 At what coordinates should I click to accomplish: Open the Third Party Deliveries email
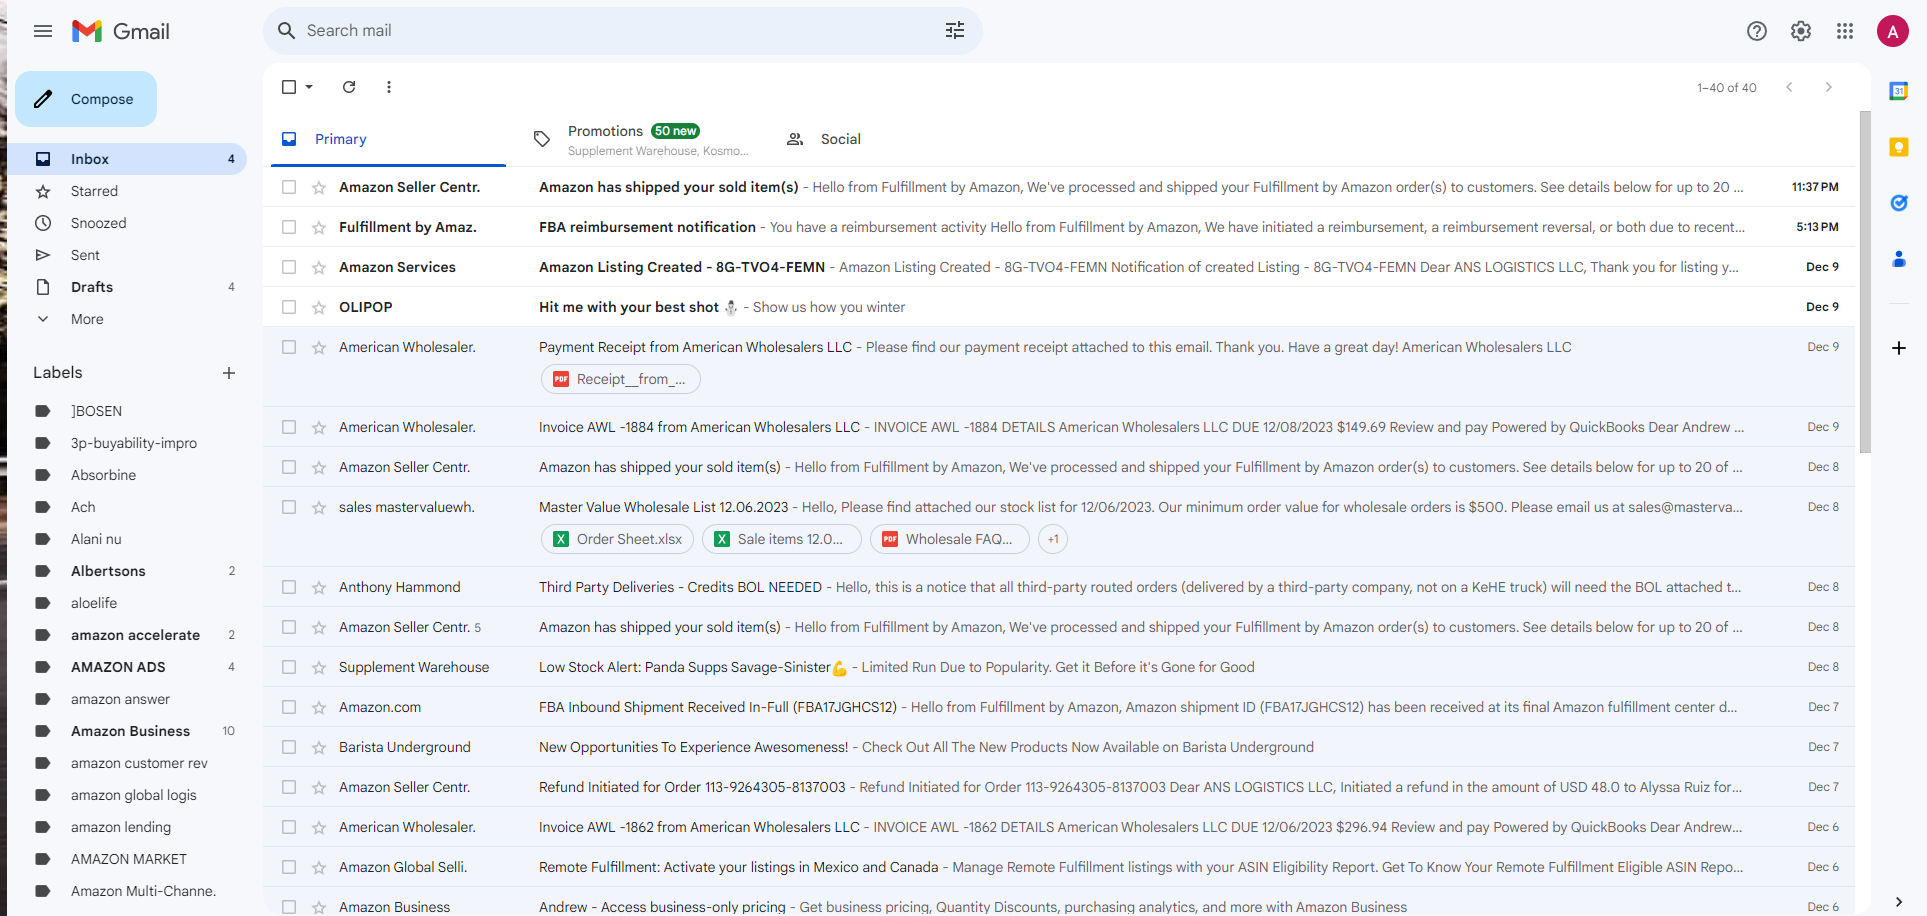[1059, 587]
